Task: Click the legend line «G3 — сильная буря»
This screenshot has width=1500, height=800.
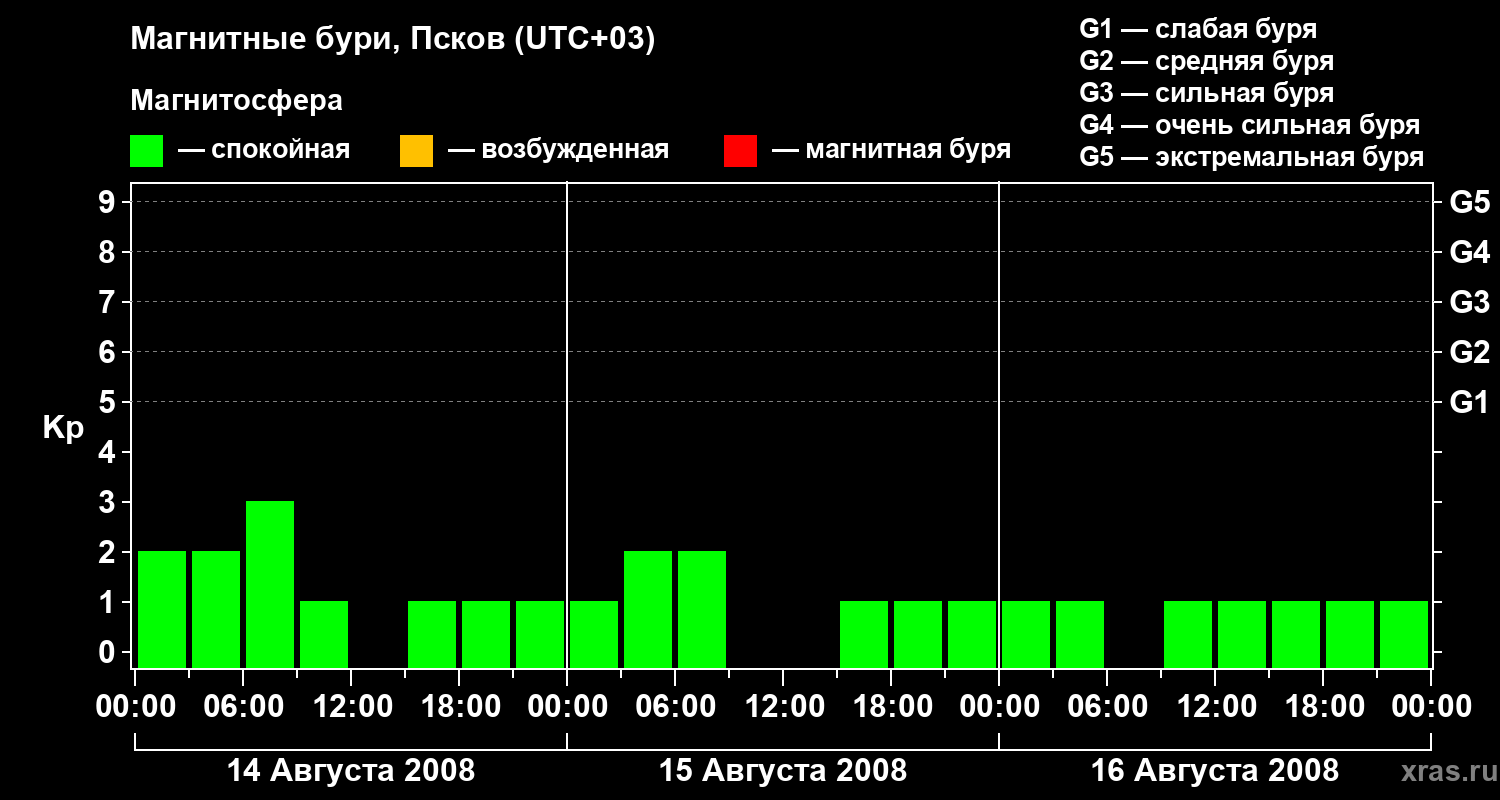Action: pyautogui.click(x=1207, y=93)
